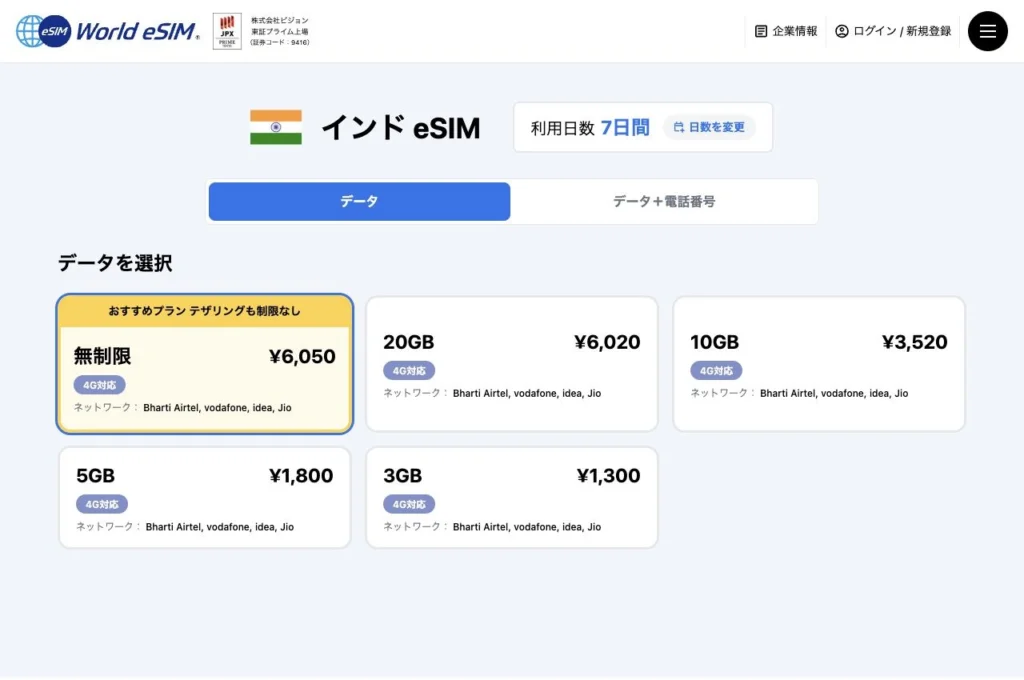
Task: Click the おすすめプラン テザリングも制限なし banner
Action: tap(204, 311)
